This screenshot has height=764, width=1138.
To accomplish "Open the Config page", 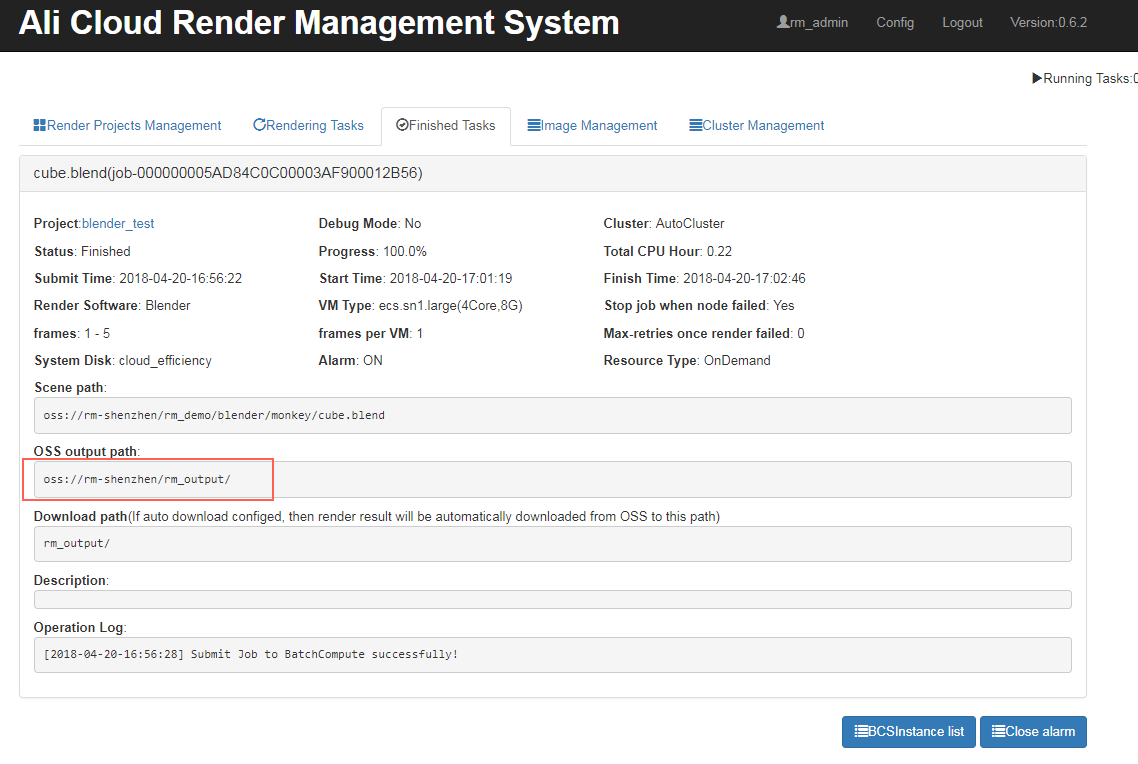I will click(x=895, y=22).
